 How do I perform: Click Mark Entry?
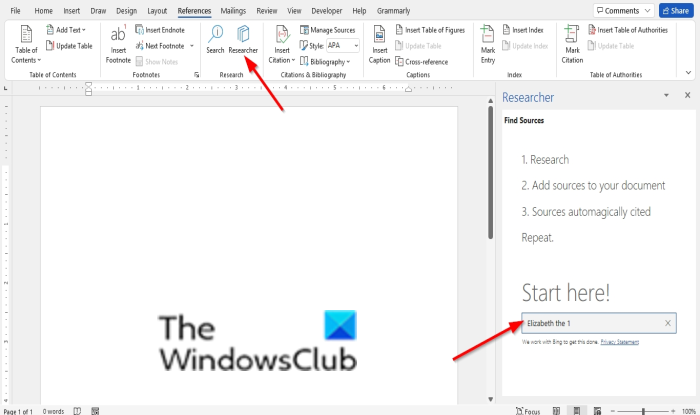point(488,45)
